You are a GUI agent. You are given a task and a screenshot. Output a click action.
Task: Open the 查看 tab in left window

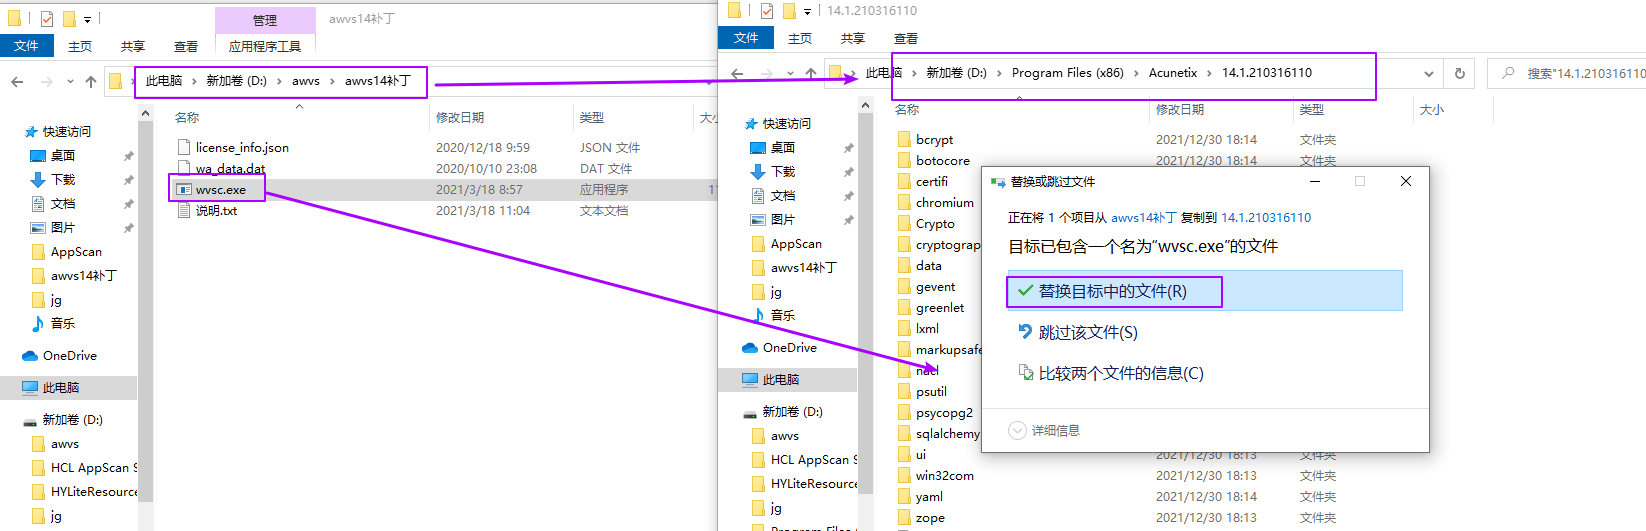tap(186, 46)
